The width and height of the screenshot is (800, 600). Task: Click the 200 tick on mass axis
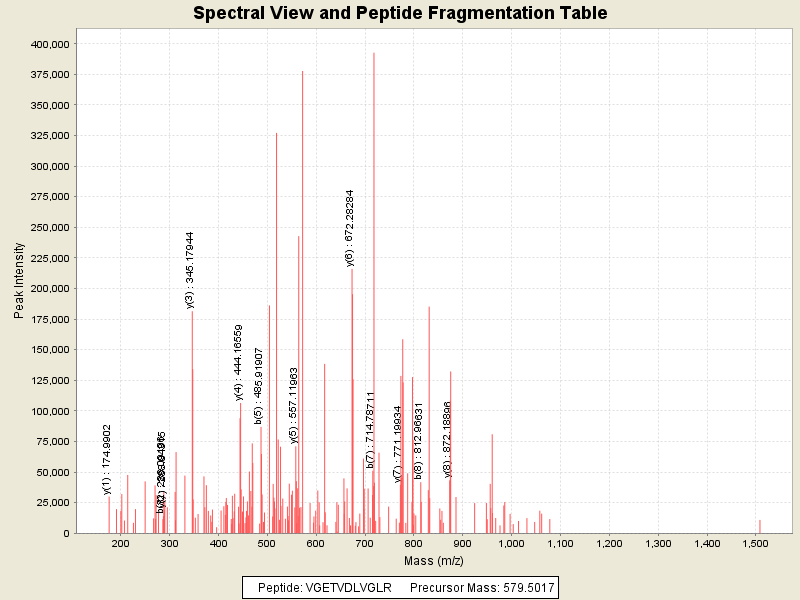(x=121, y=543)
